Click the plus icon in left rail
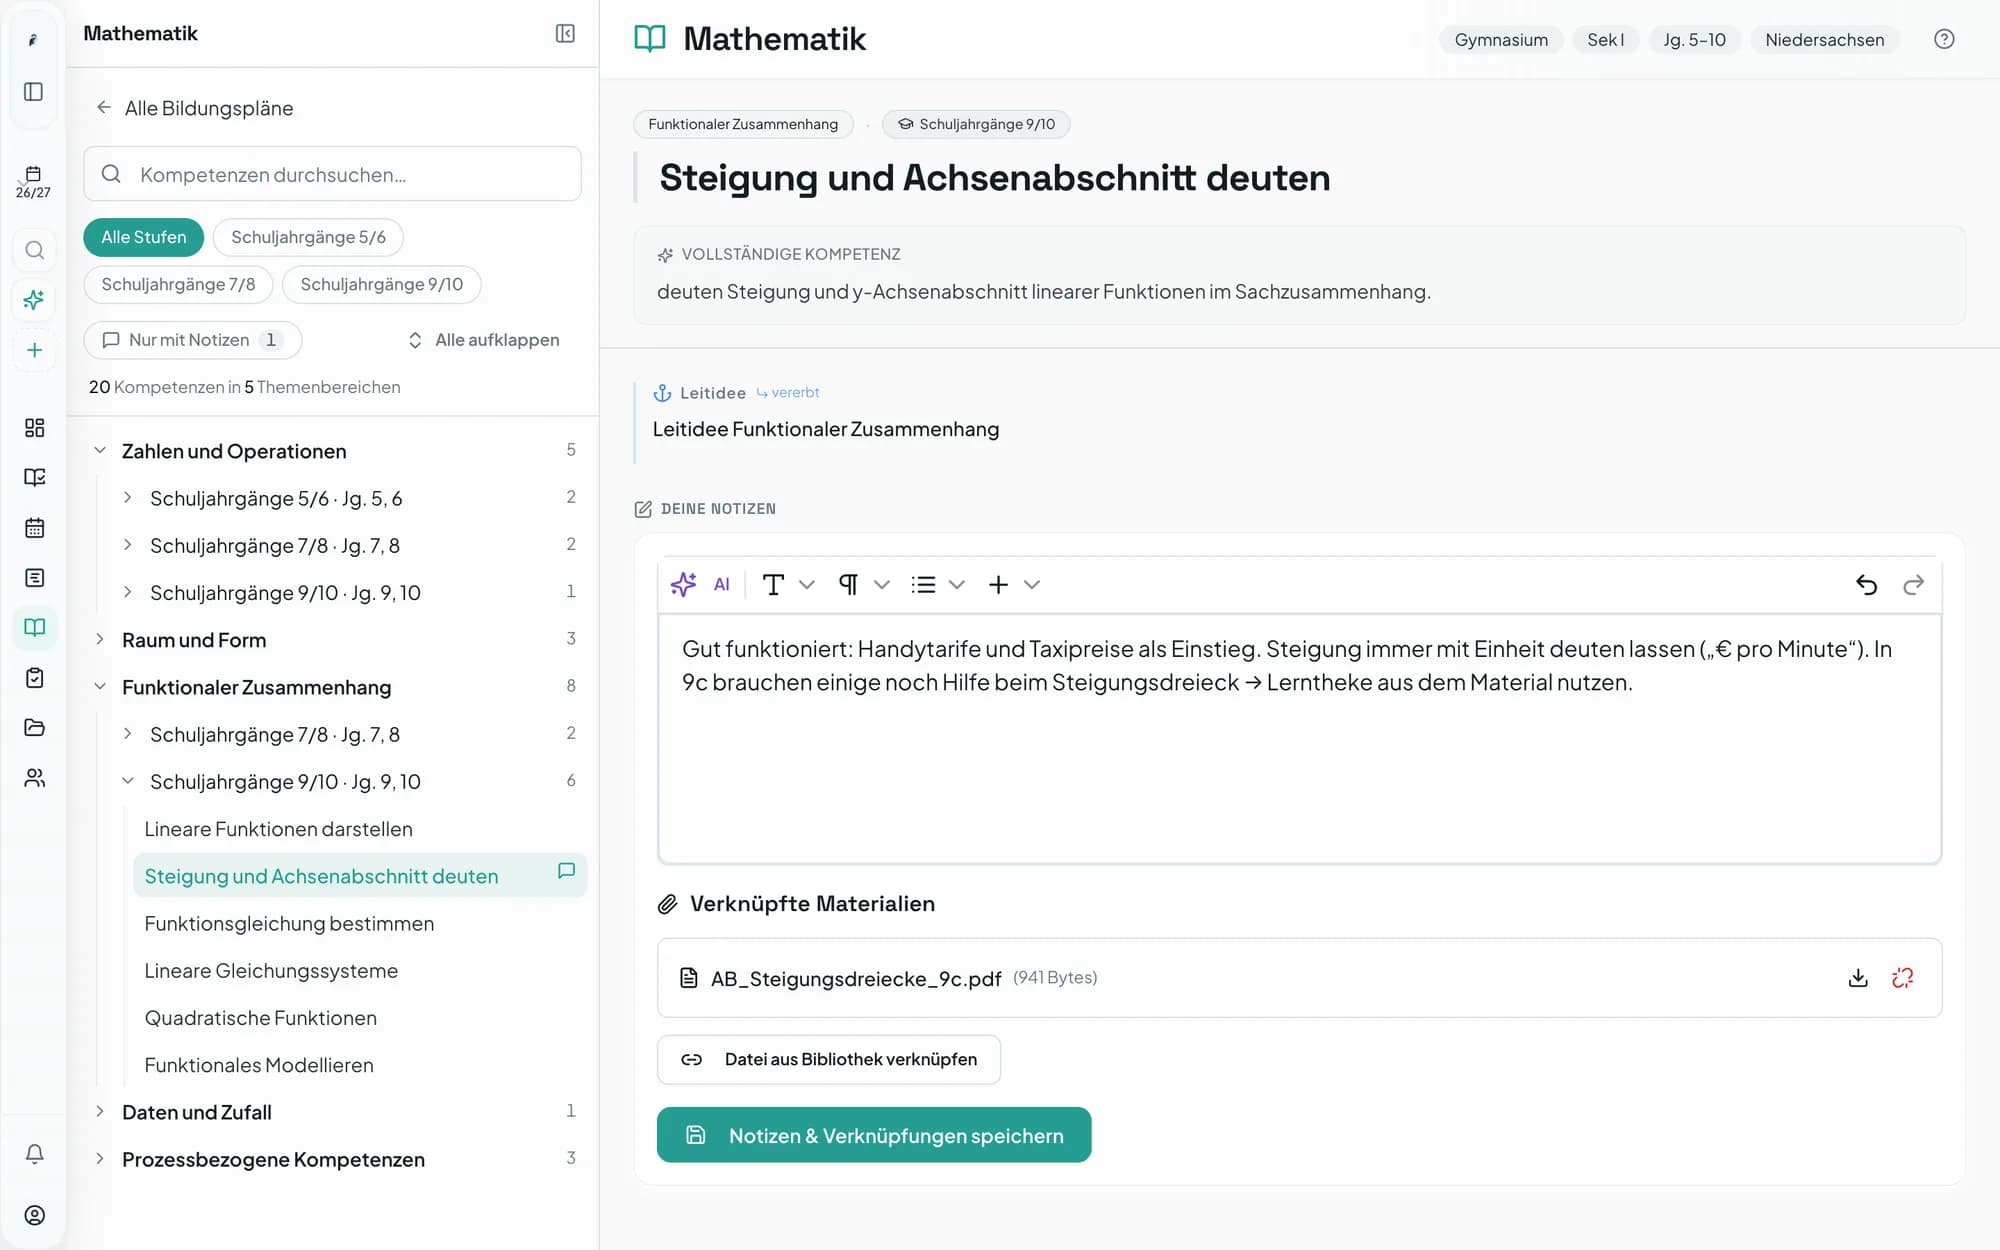 click(34, 350)
